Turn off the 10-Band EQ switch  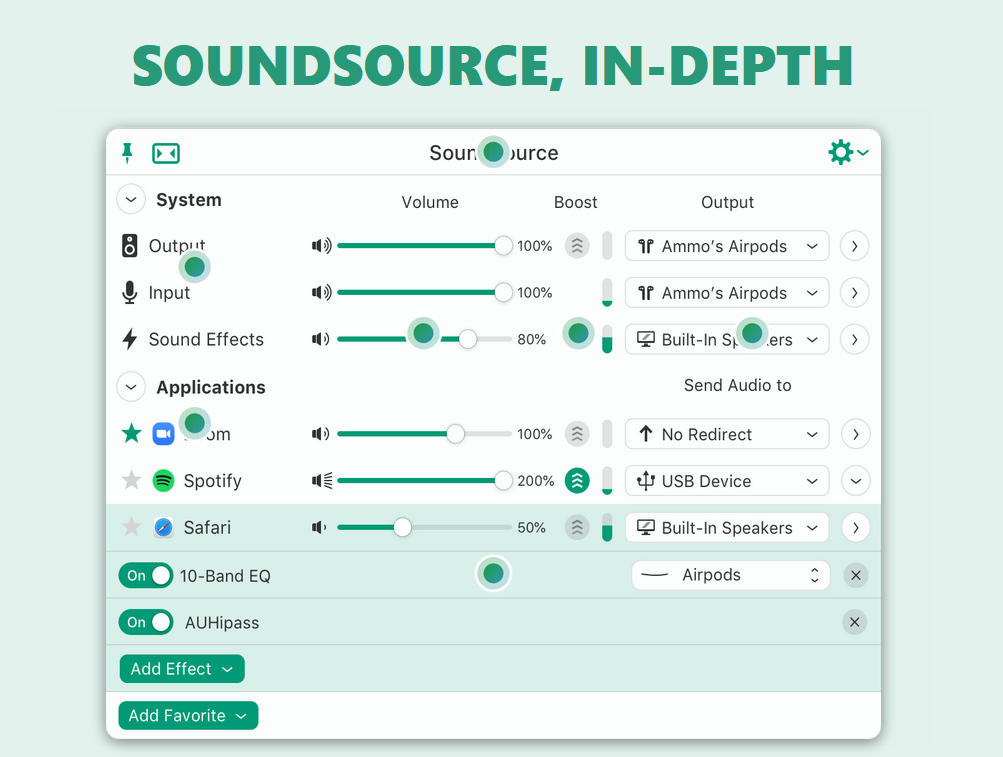146,575
